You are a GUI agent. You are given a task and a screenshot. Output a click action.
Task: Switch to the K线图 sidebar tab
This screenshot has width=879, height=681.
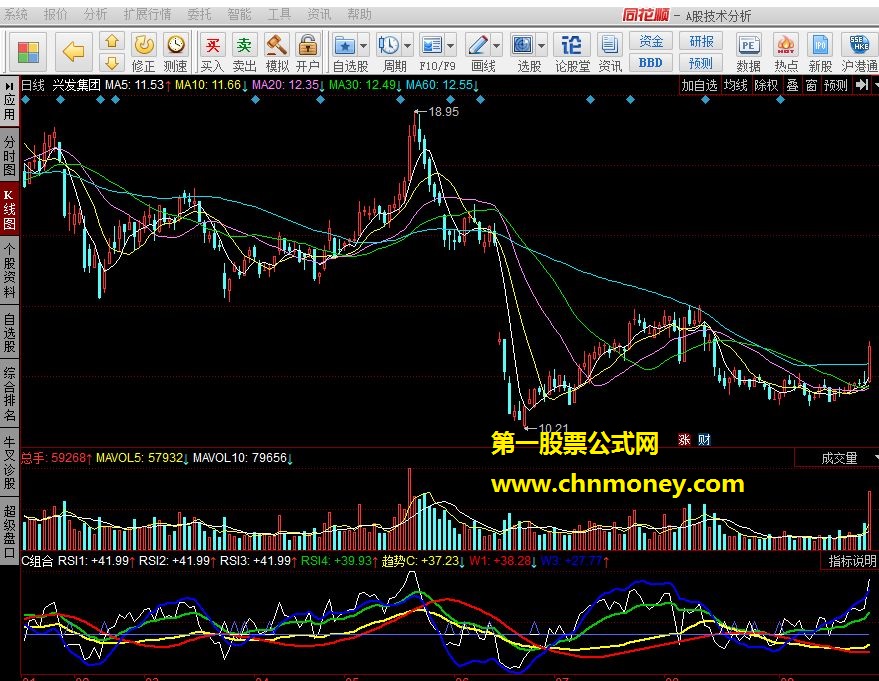pyautogui.click(x=9, y=210)
